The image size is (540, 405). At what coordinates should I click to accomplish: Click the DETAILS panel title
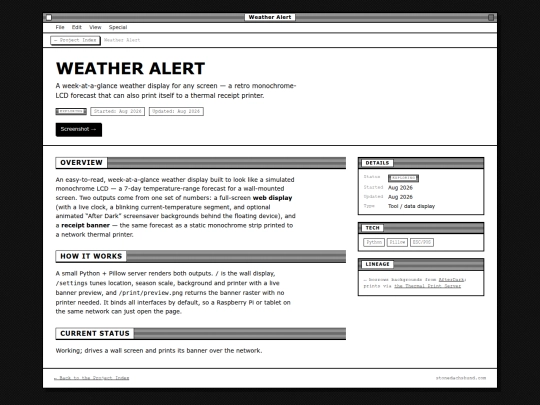point(377,163)
